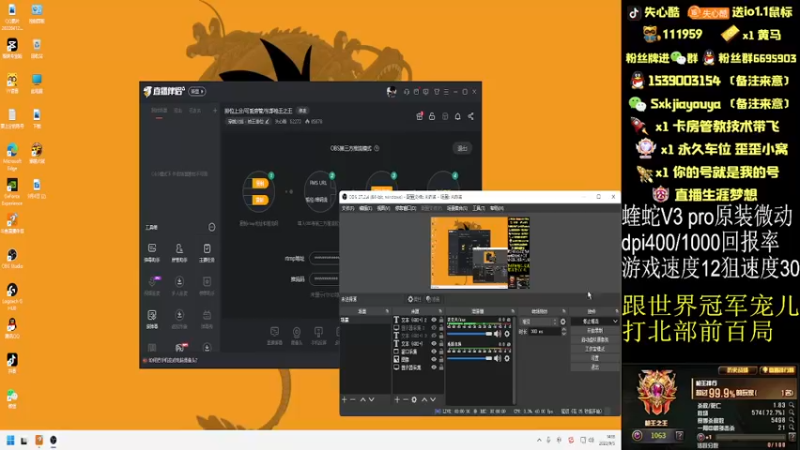
Task: Open the GeForce Experience desktop shortcut
Action: tap(12, 191)
